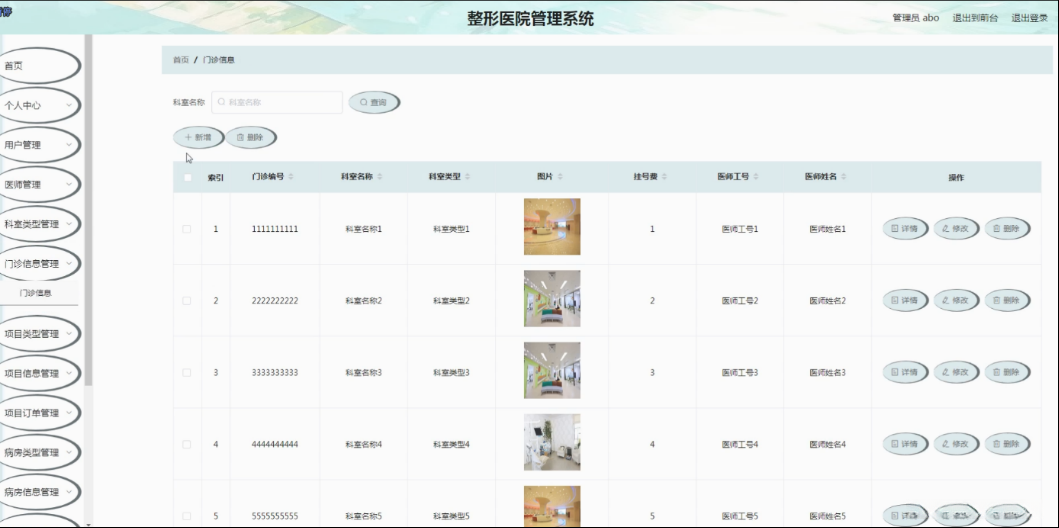Expand 病房类型管理 sidebar menu
1059x528 pixels.
tap(39, 452)
